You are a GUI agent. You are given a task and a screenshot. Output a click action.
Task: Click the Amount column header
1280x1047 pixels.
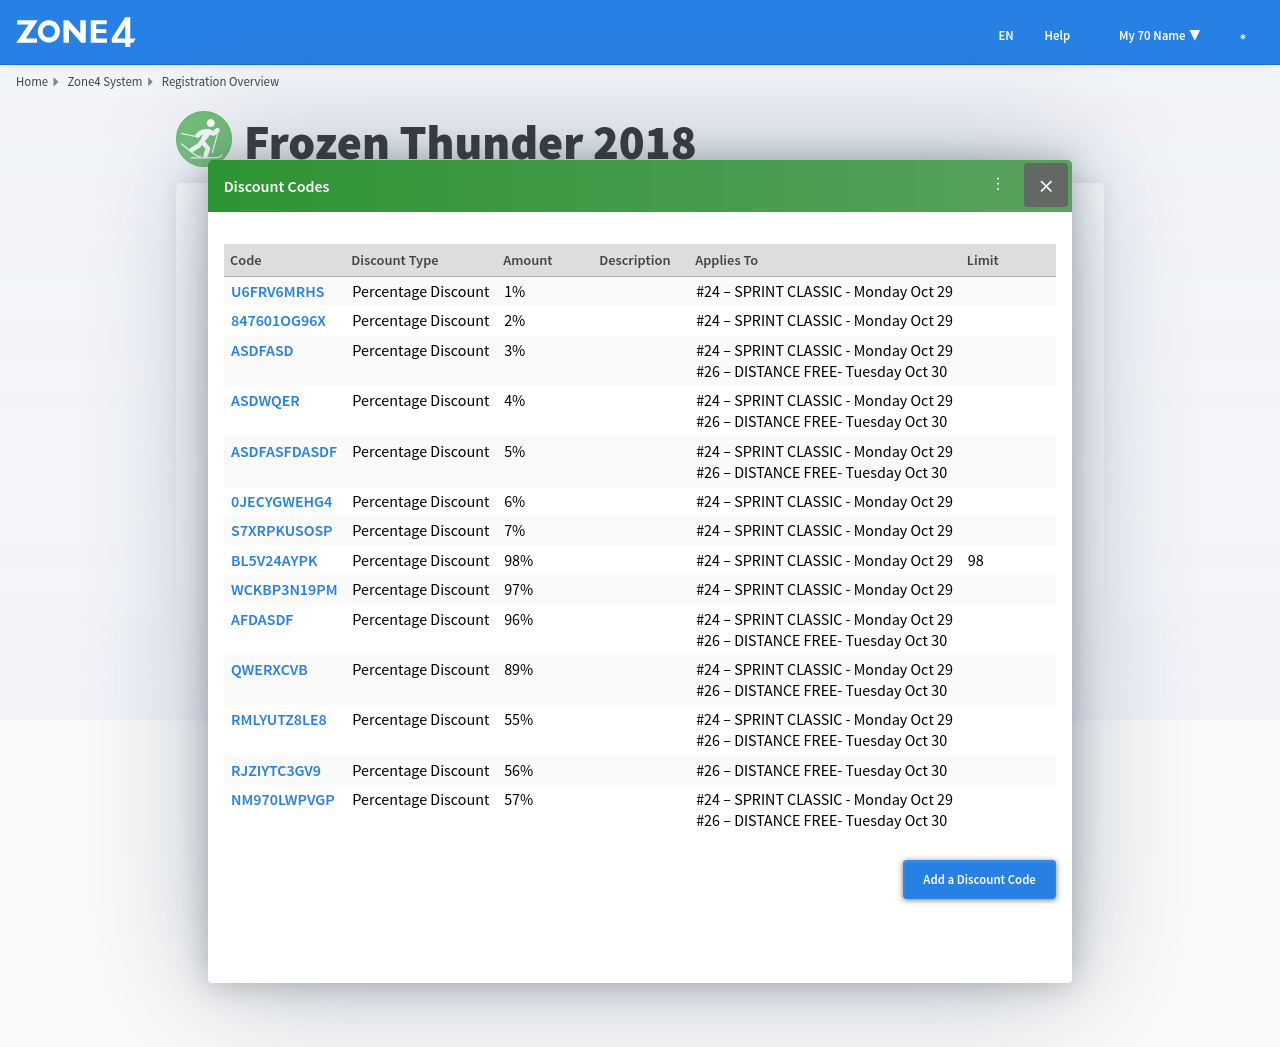click(527, 261)
